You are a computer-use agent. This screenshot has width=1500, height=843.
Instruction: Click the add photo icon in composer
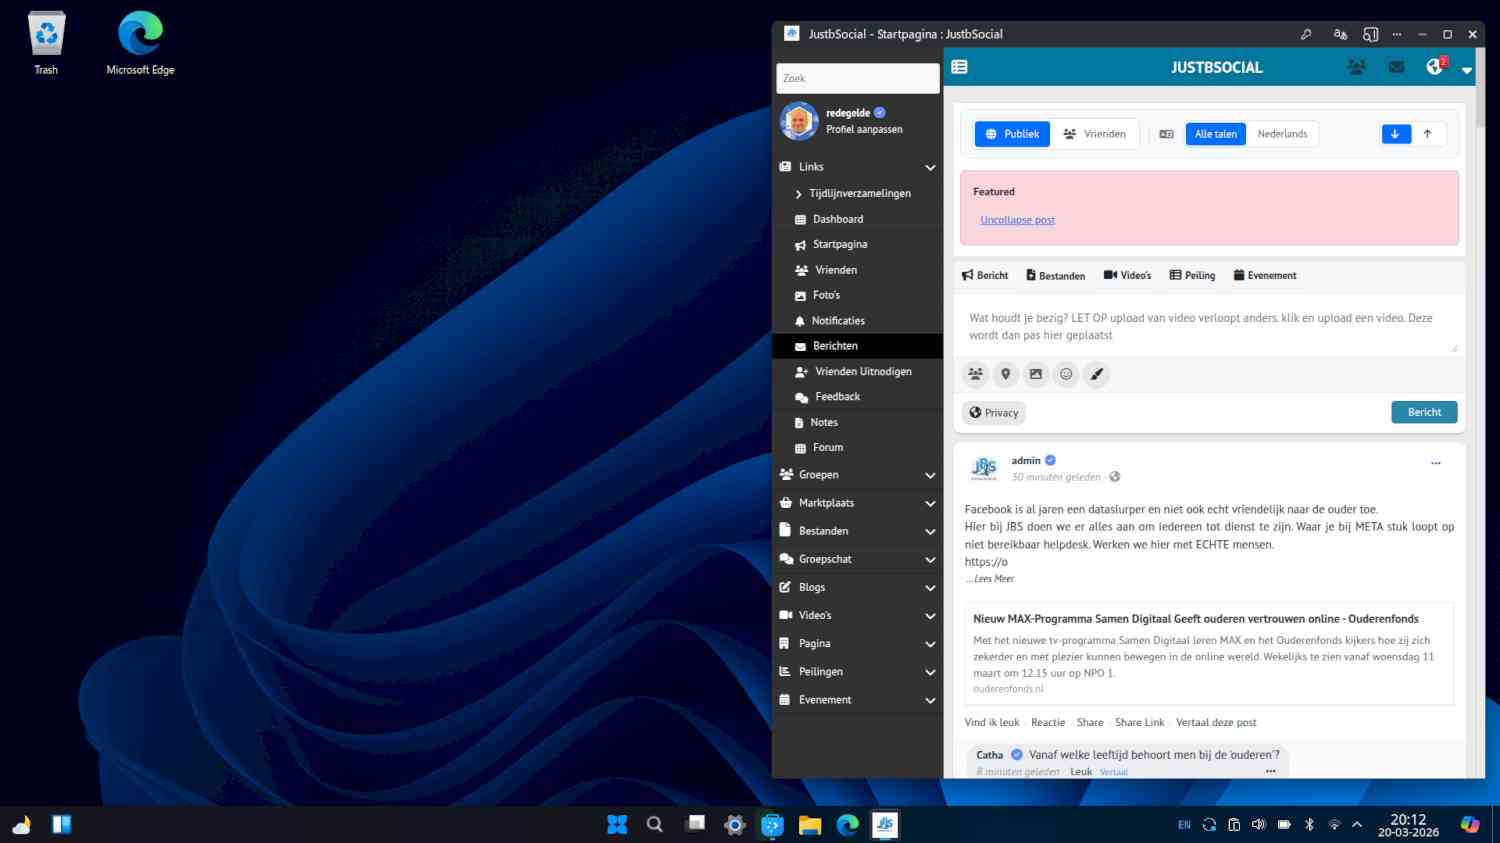(1036, 374)
